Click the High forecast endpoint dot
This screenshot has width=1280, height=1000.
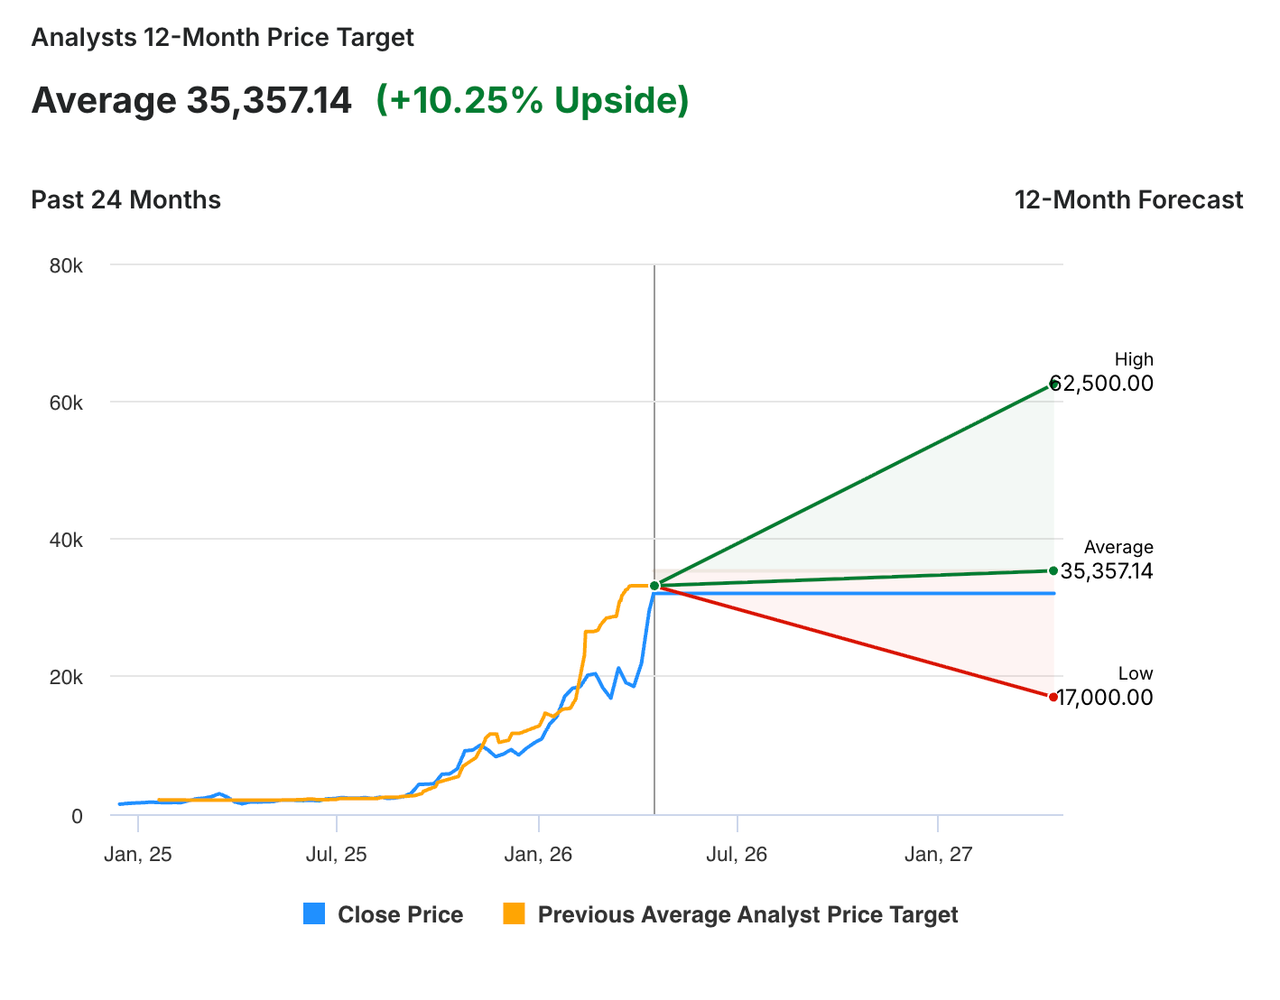(1054, 384)
